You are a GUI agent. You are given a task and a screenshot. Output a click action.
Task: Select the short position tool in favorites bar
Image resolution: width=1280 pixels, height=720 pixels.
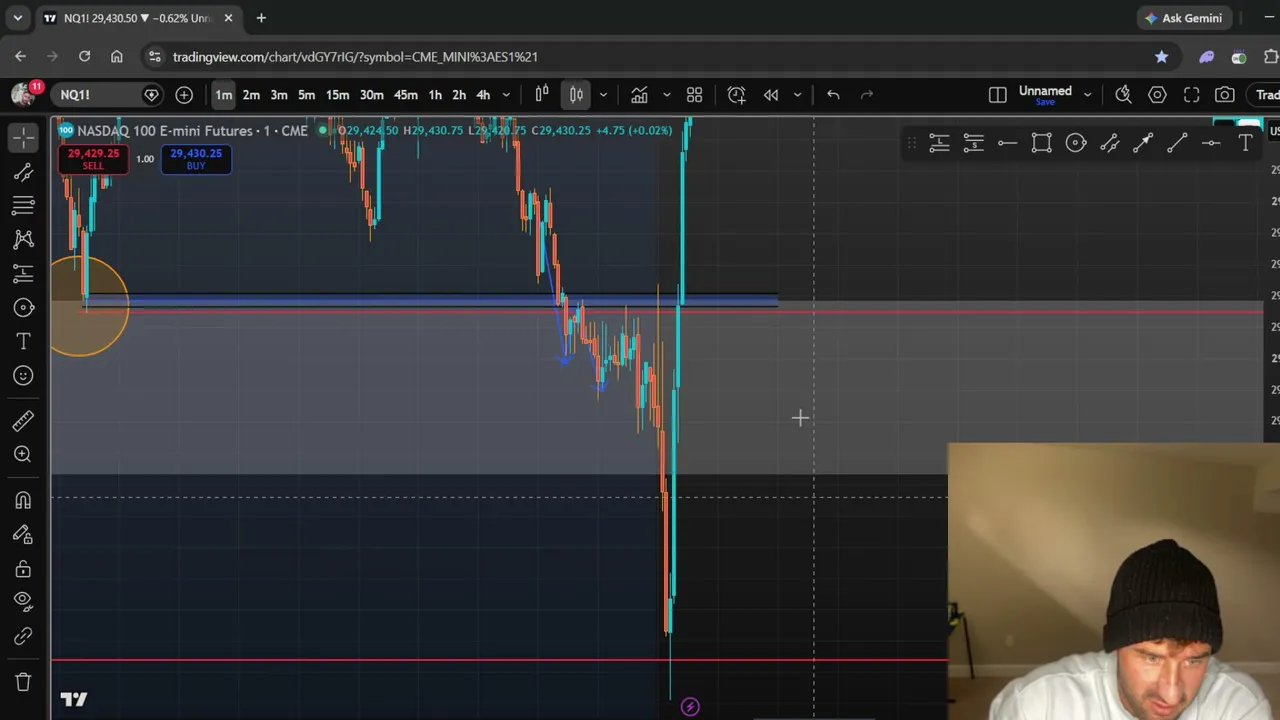click(973, 144)
